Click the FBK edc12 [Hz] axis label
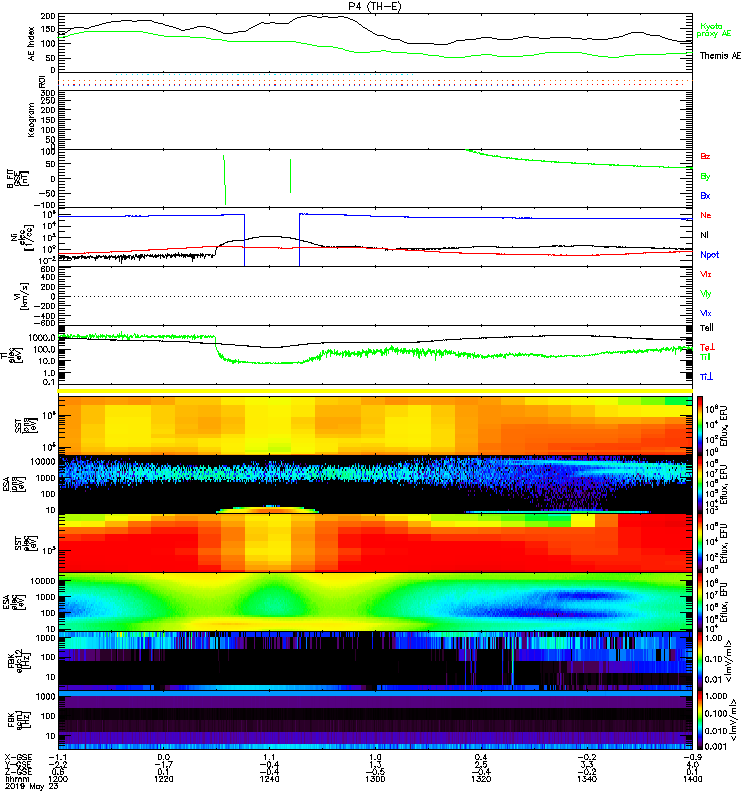The height and width of the screenshot is (800, 750). [20, 661]
